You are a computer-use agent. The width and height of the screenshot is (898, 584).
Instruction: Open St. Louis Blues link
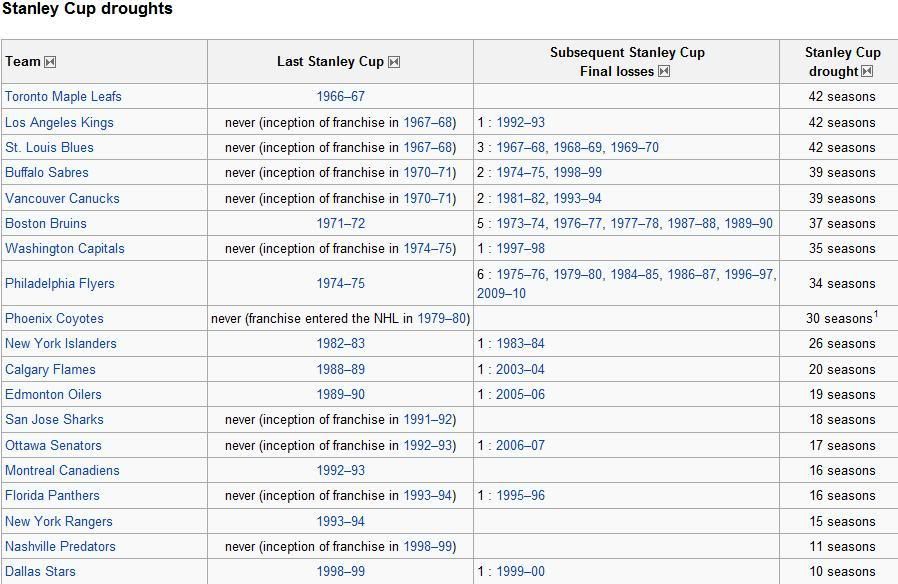[49, 147]
